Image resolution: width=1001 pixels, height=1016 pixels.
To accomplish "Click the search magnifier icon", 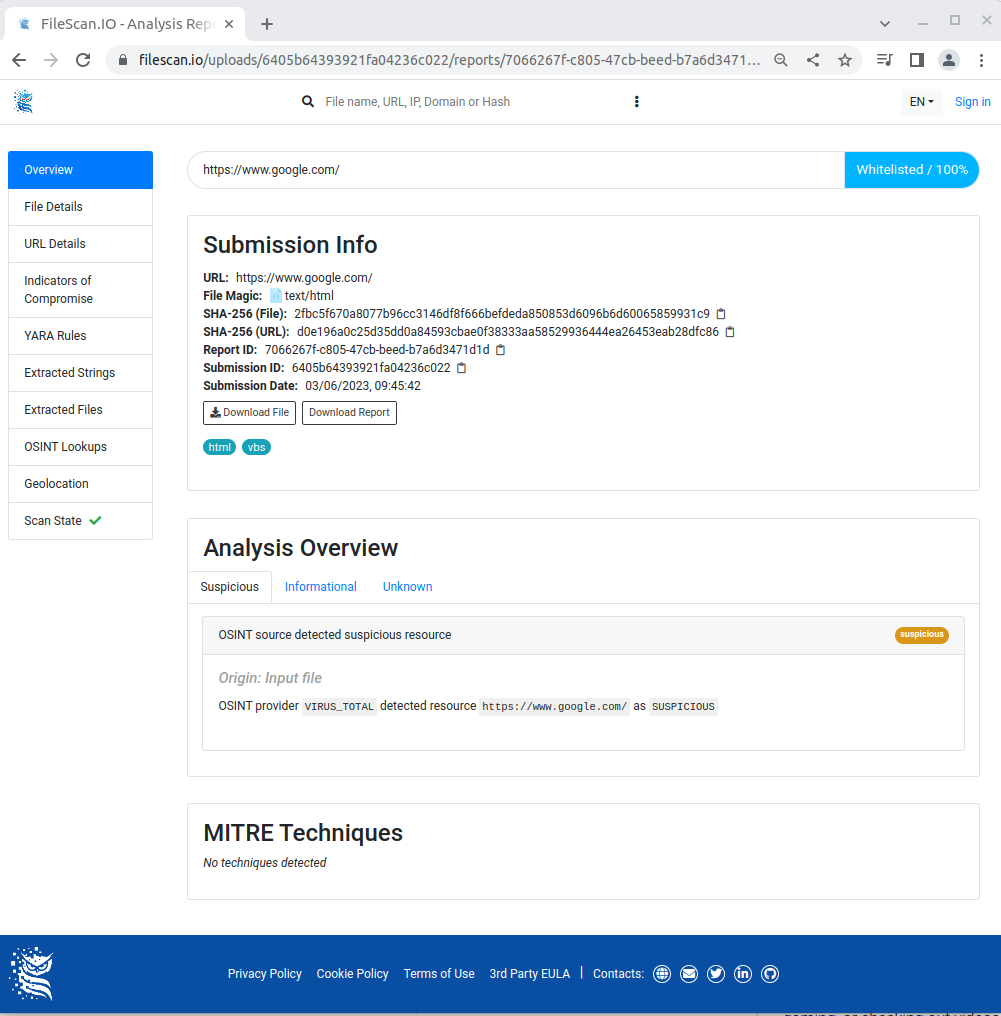I will pyautogui.click(x=308, y=102).
